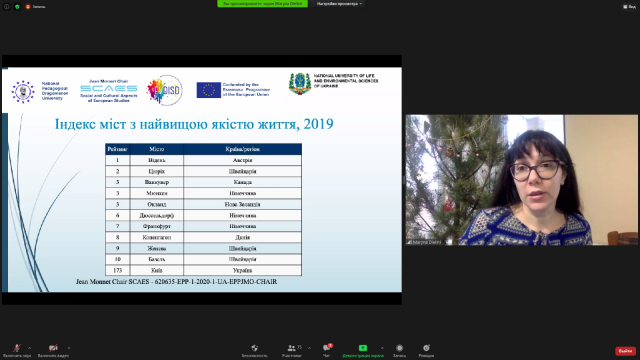Open the Security shield menu

(x=254, y=350)
